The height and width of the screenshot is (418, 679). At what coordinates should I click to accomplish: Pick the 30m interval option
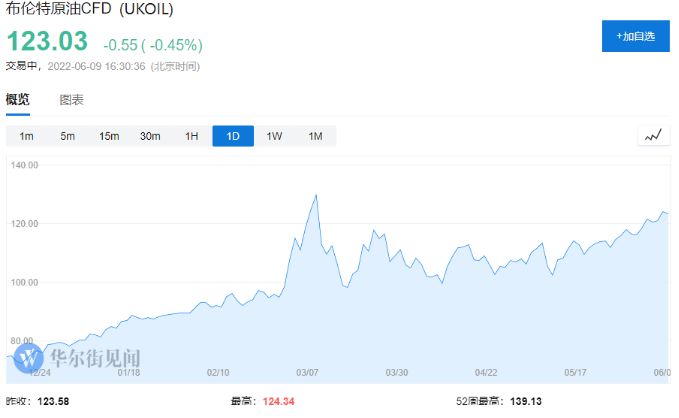point(150,136)
